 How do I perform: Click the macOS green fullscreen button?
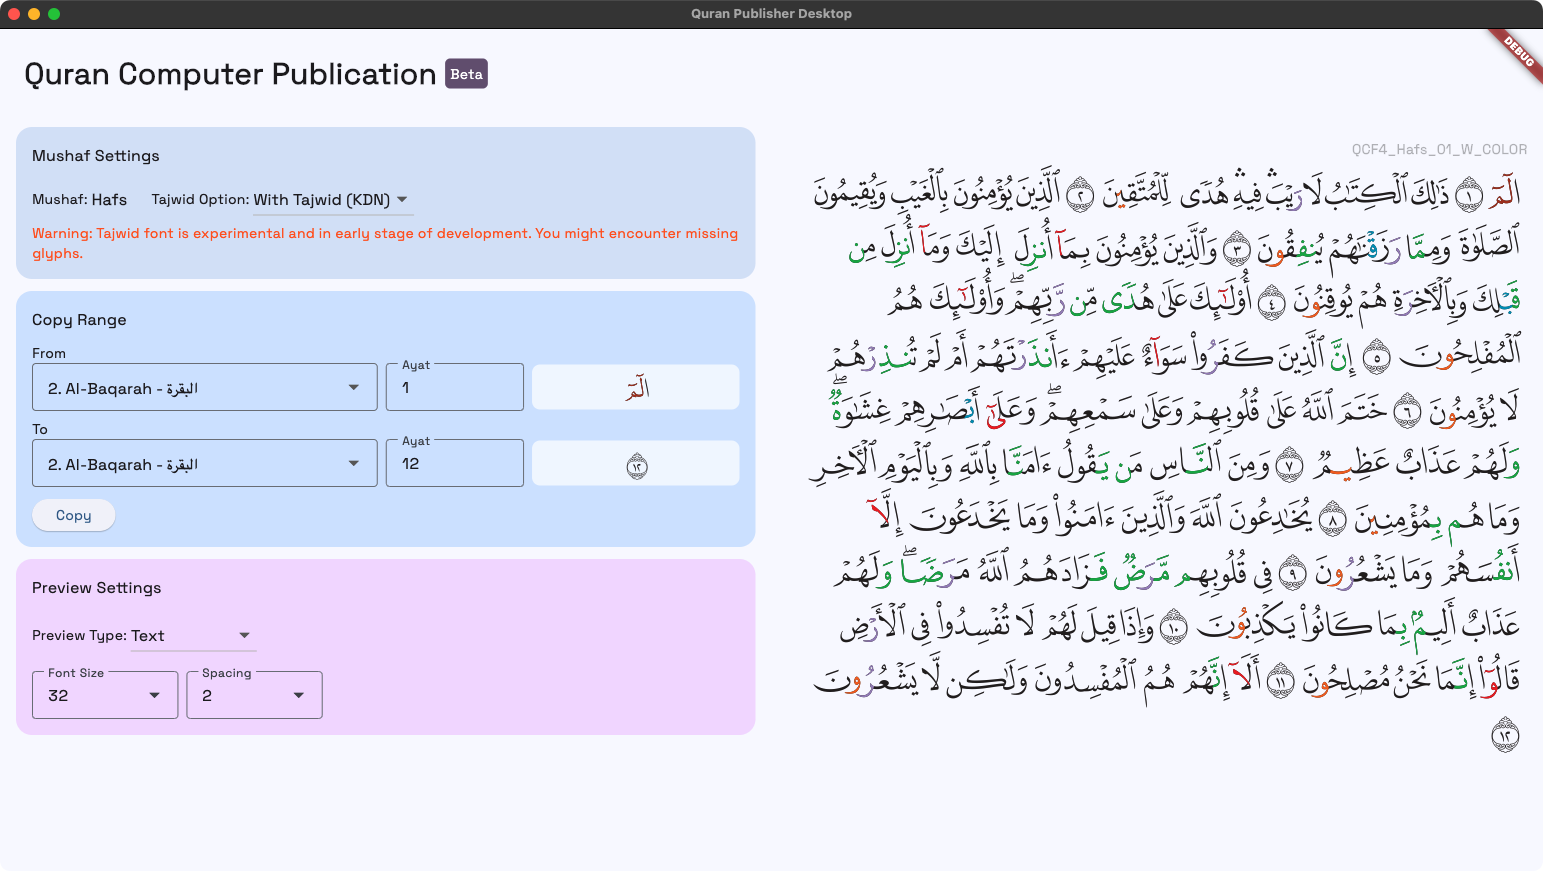pos(54,14)
